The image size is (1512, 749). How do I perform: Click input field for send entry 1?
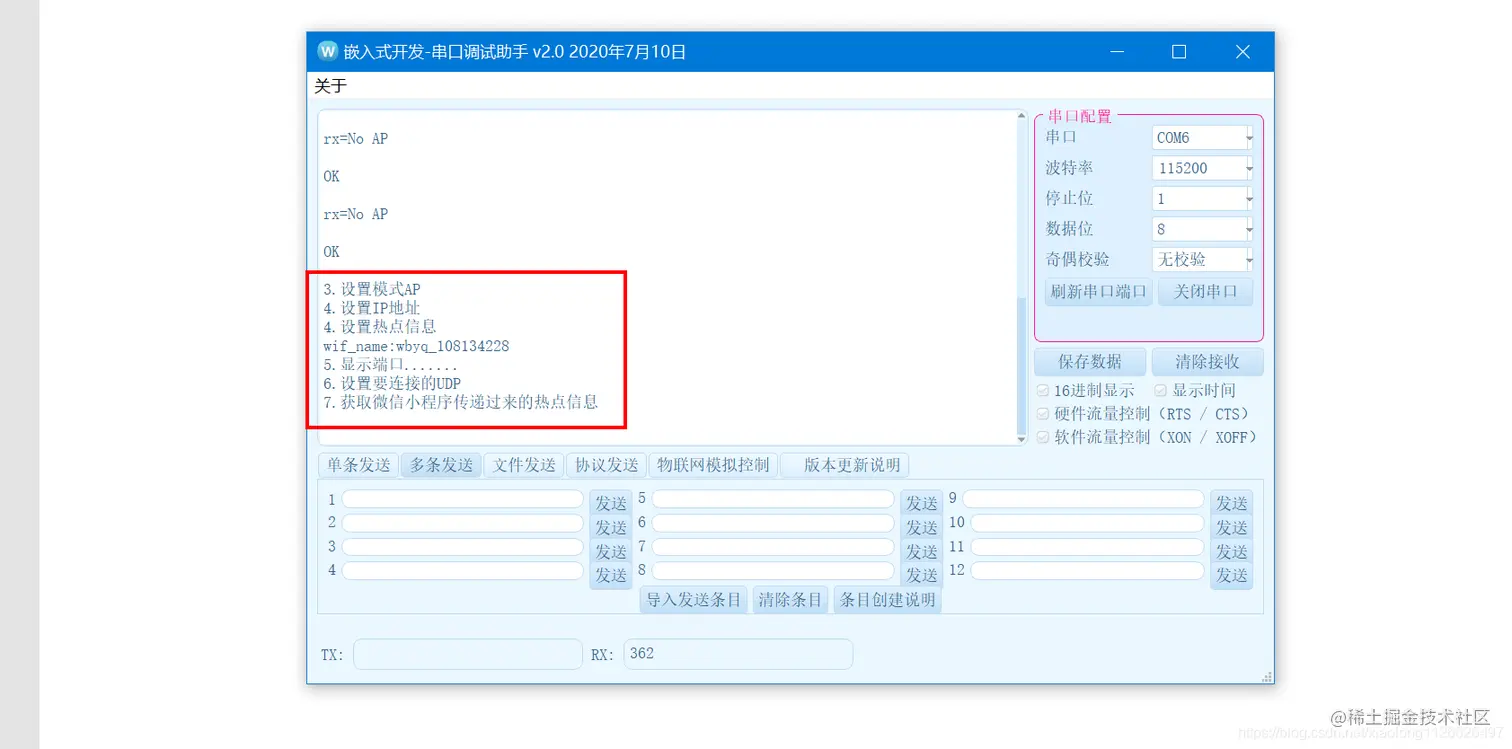coord(463,499)
